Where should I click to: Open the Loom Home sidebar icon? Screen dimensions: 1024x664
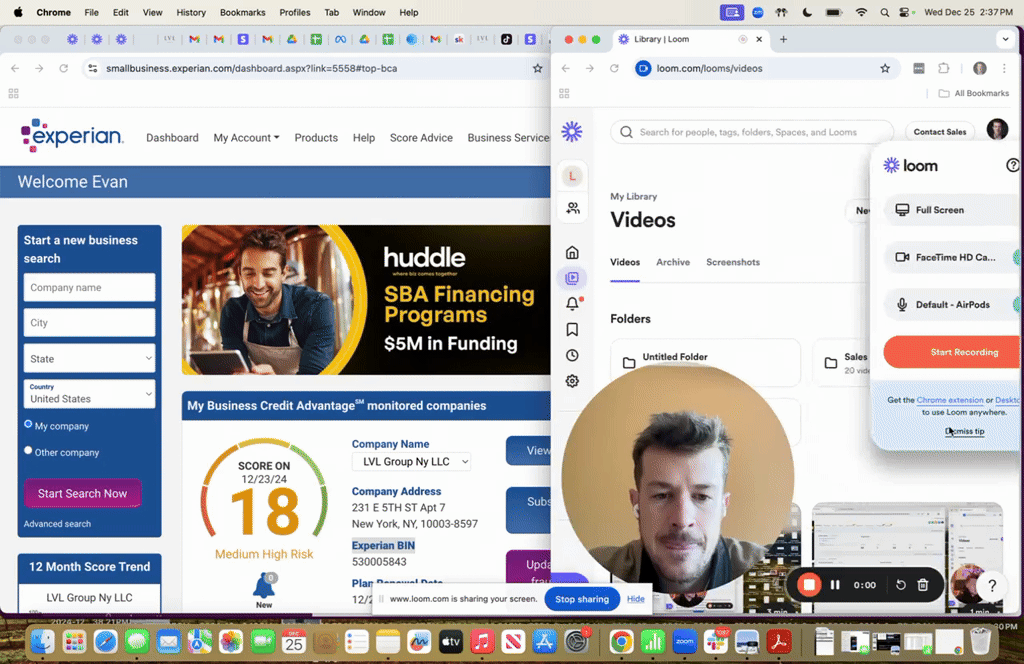(x=572, y=253)
